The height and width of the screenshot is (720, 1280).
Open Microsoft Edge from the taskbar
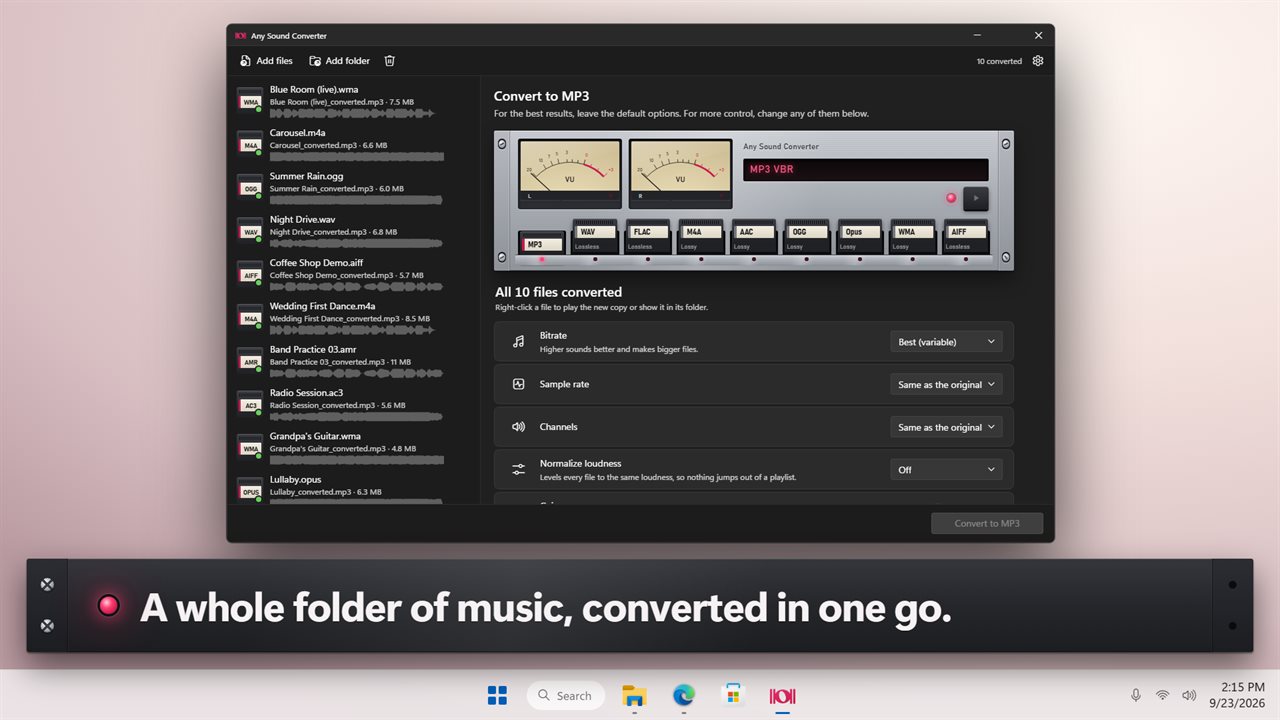tap(684, 696)
